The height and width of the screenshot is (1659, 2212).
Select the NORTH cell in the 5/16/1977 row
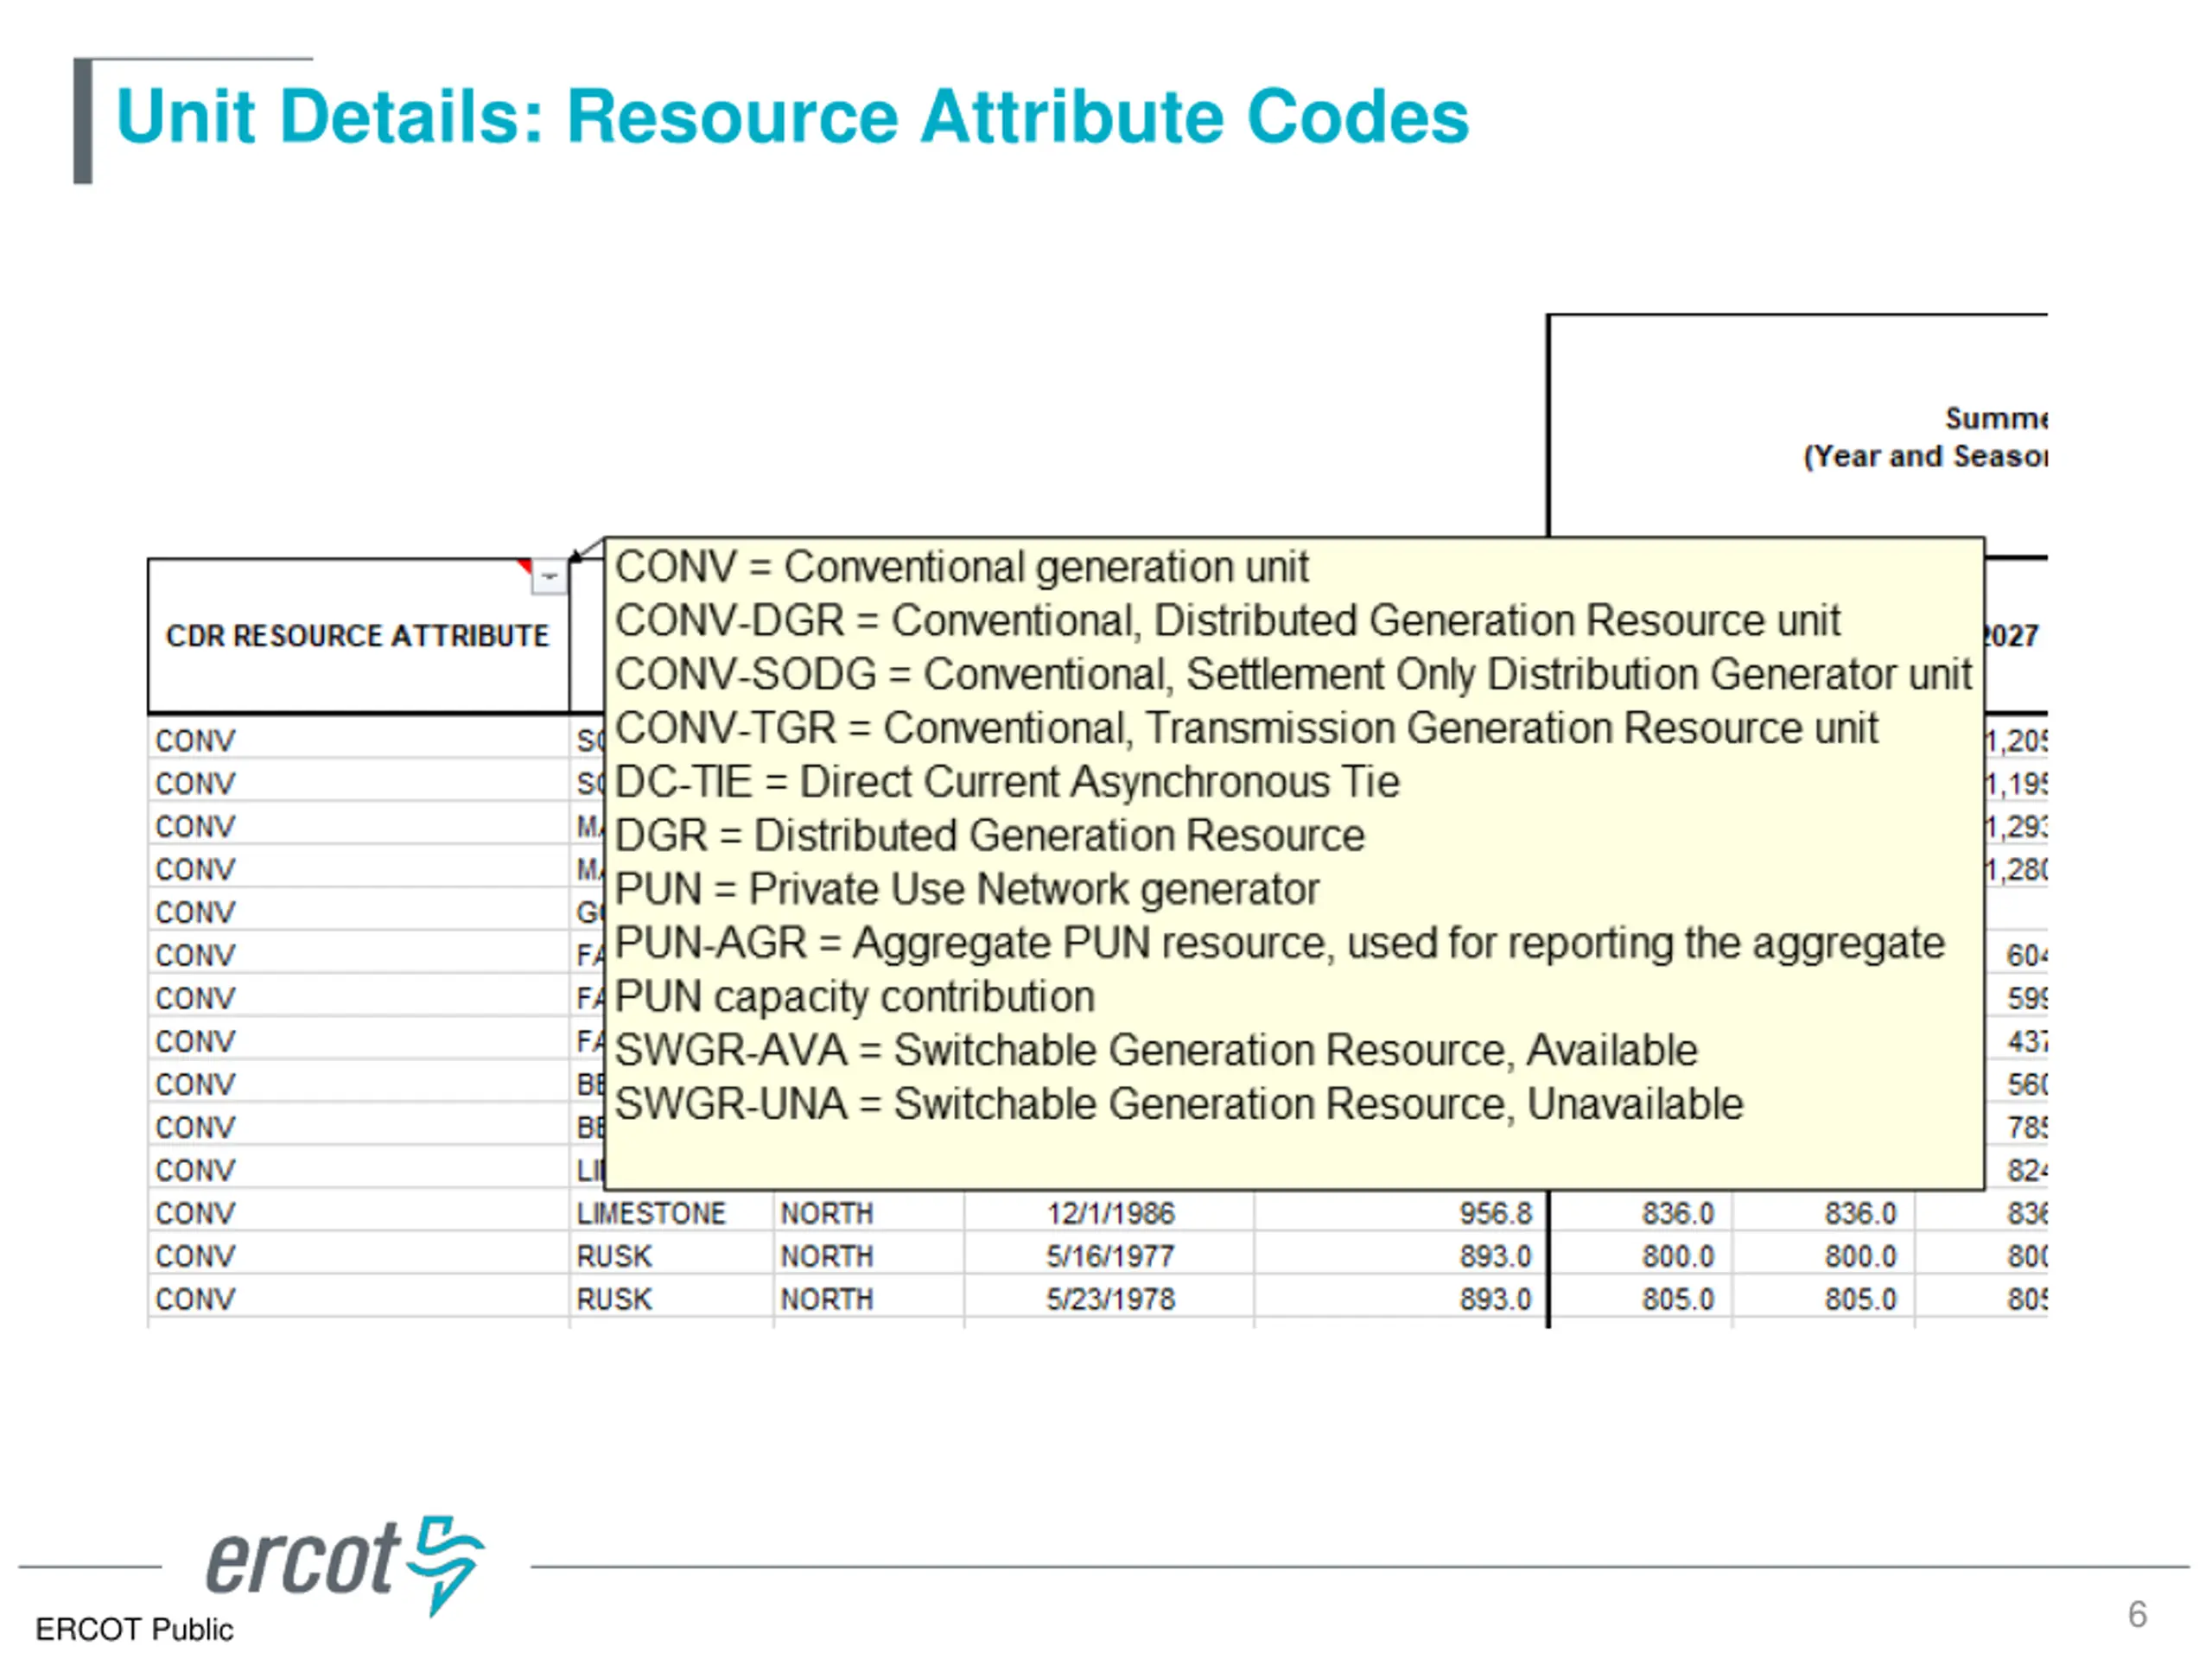click(x=868, y=1256)
